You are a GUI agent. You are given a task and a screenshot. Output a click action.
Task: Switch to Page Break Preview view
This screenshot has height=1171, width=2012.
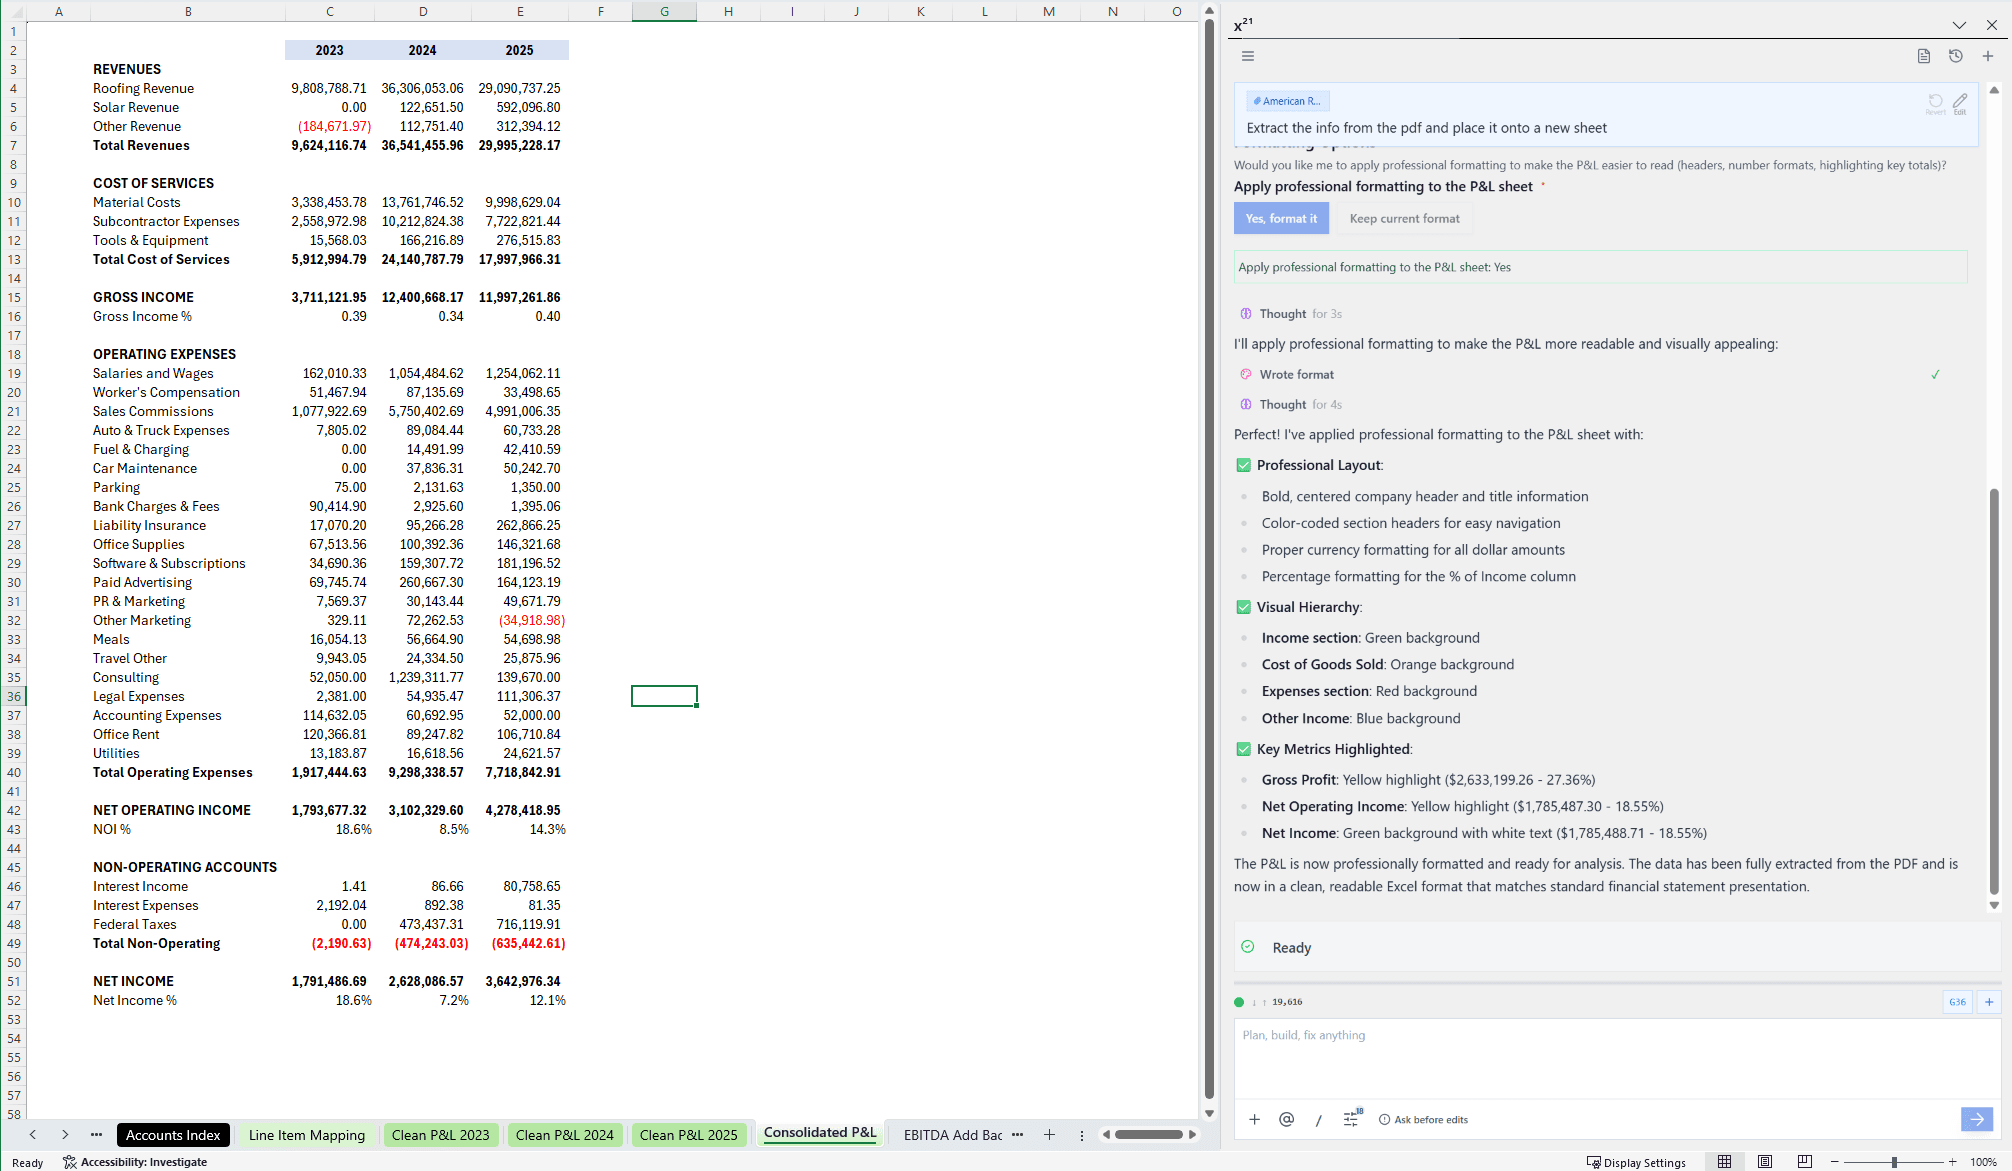pyautogui.click(x=1804, y=1162)
